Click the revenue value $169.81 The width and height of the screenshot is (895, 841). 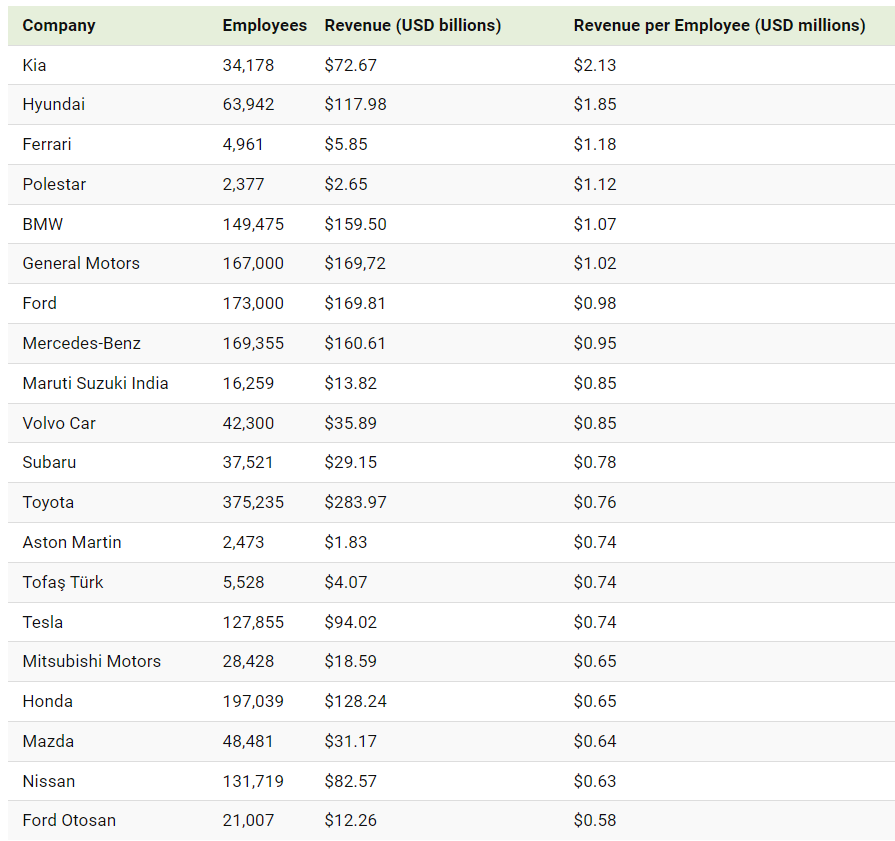(355, 303)
